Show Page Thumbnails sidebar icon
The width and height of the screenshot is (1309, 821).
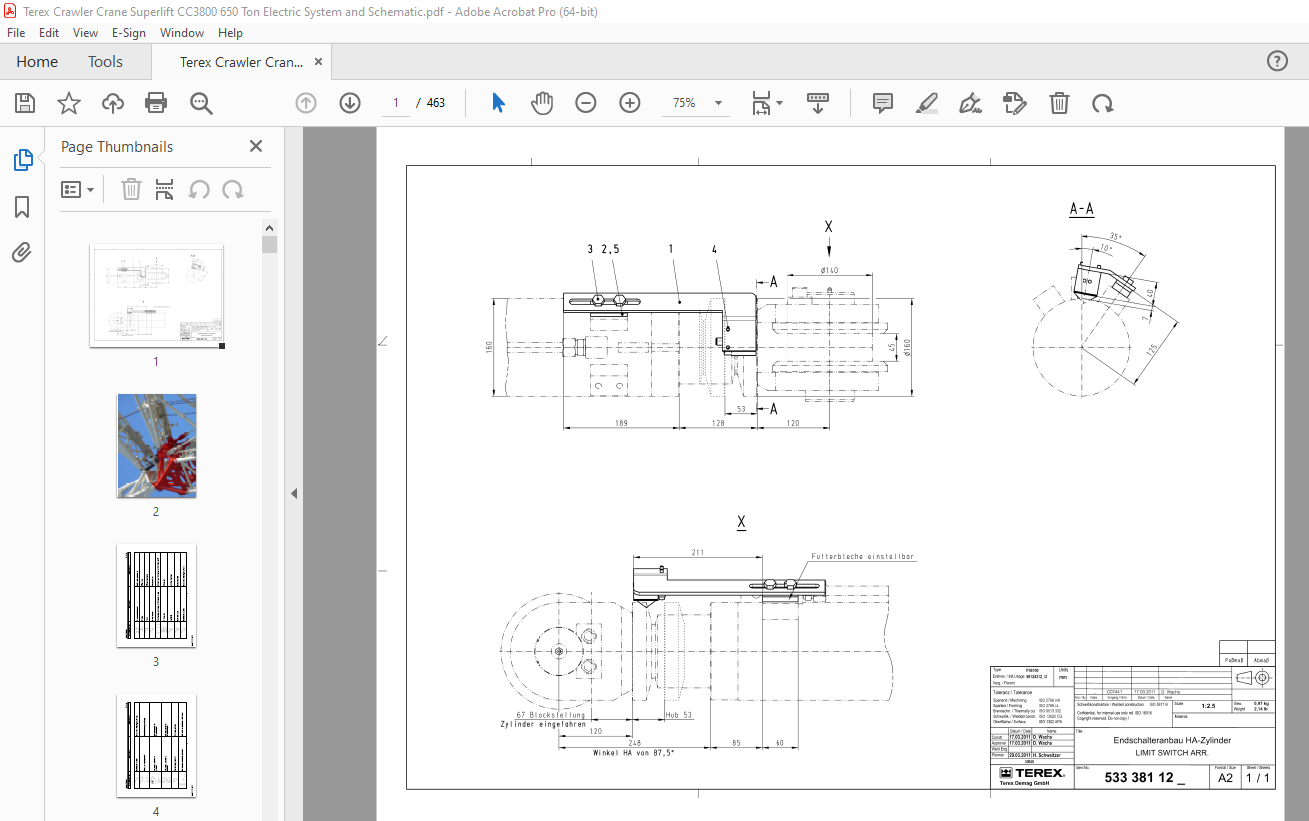click(x=22, y=160)
